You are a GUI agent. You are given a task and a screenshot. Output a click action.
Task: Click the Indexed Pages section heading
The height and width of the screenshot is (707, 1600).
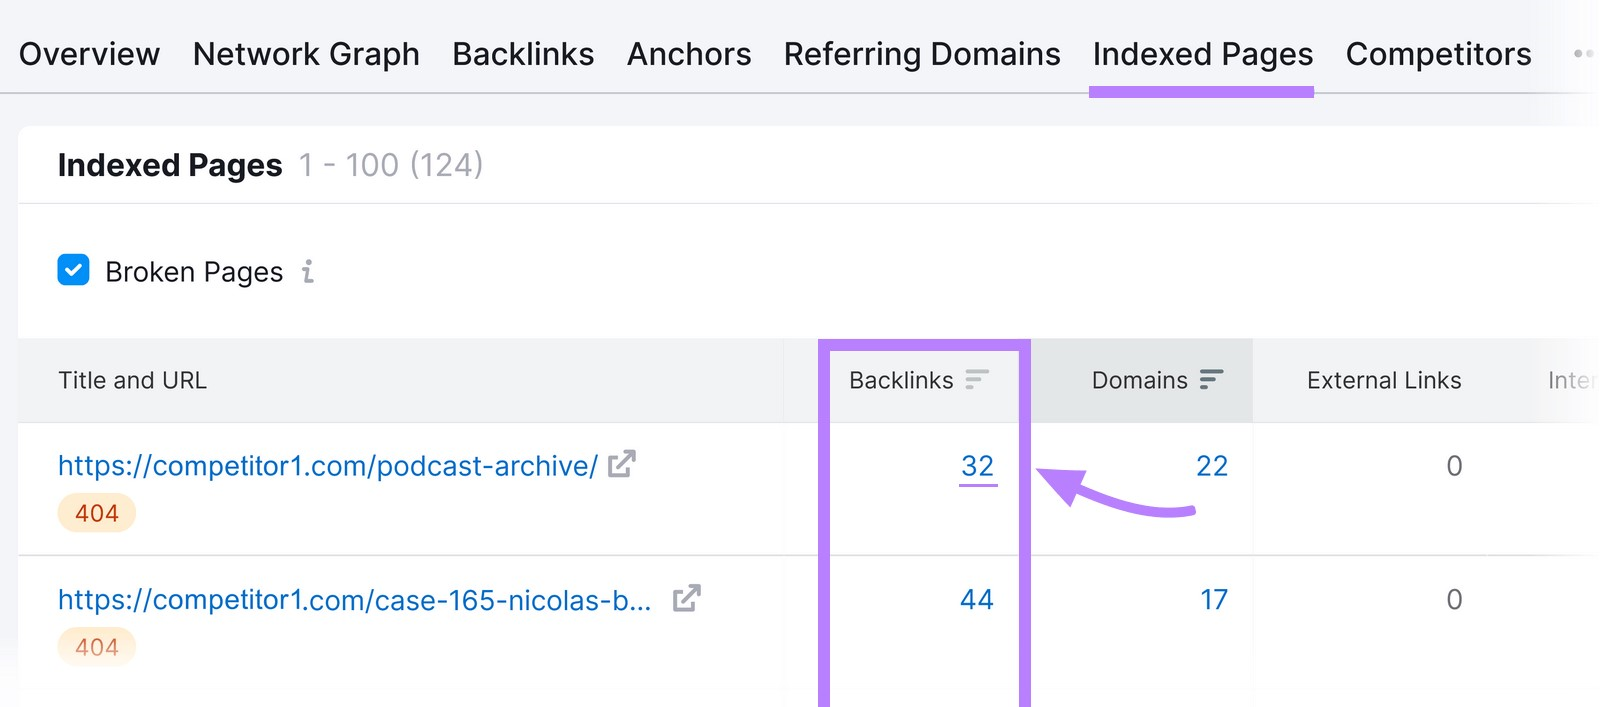pyautogui.click(x=170, y=165)
